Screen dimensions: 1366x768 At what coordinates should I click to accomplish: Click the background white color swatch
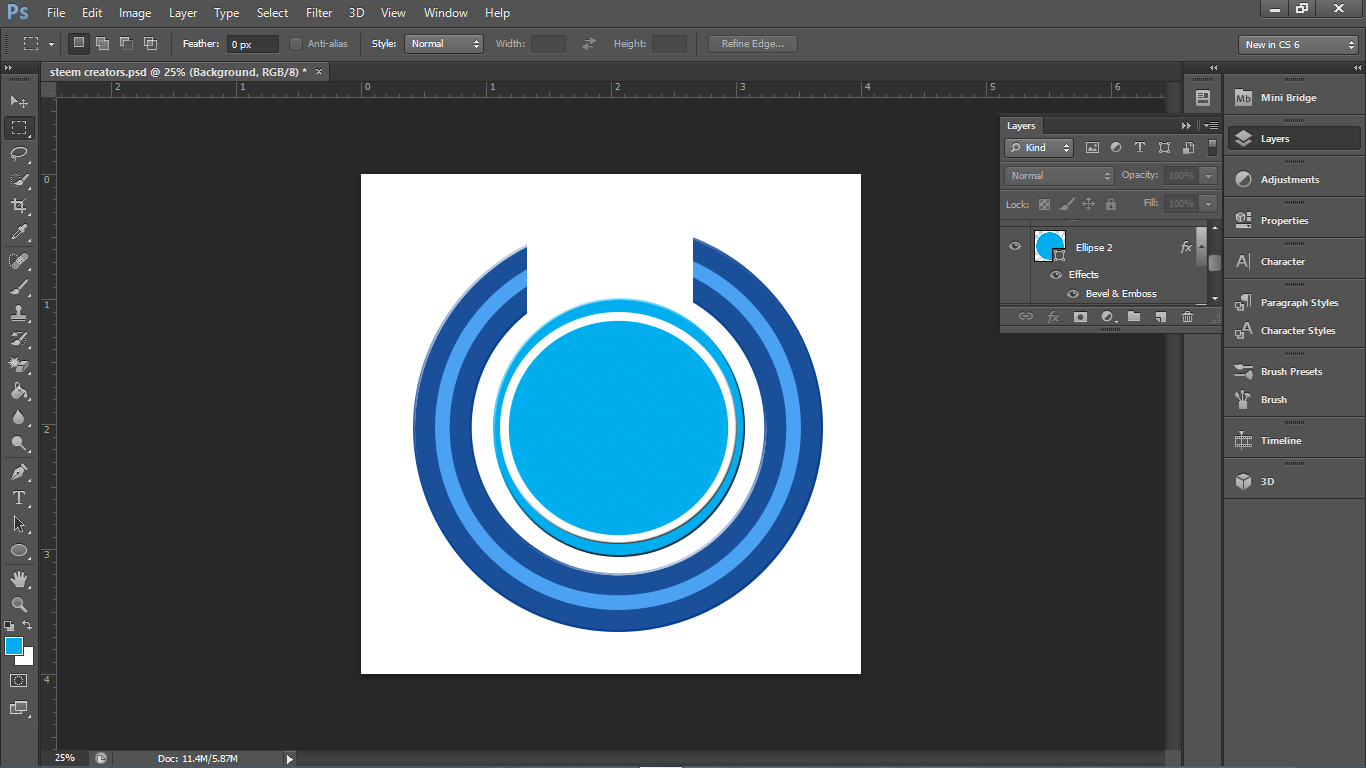click(27, 659)
